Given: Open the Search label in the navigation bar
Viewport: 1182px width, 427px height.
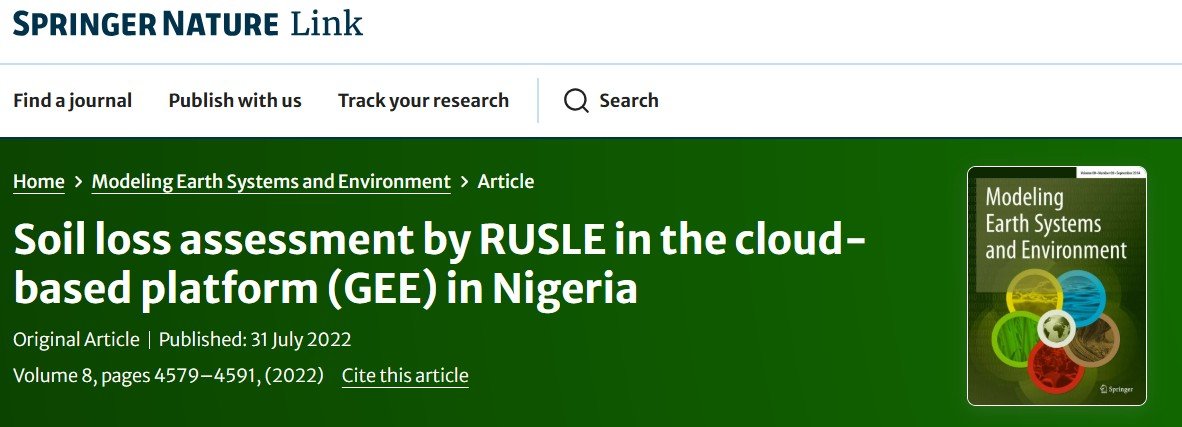Looking at the screenshot, I should coord(629,100).
